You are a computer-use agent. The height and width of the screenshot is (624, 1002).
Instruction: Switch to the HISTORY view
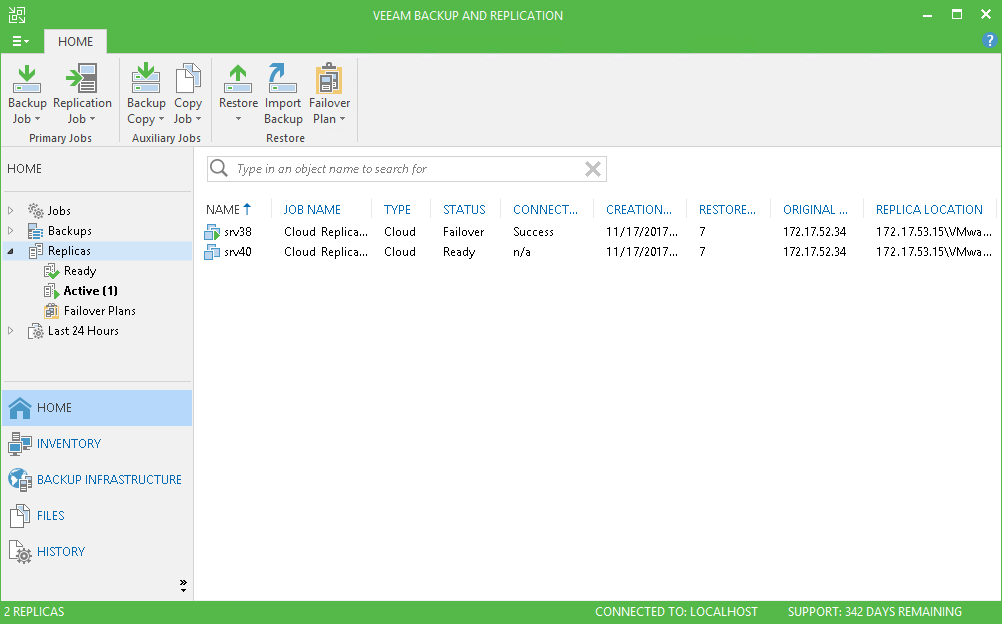(x=97, y=552)
